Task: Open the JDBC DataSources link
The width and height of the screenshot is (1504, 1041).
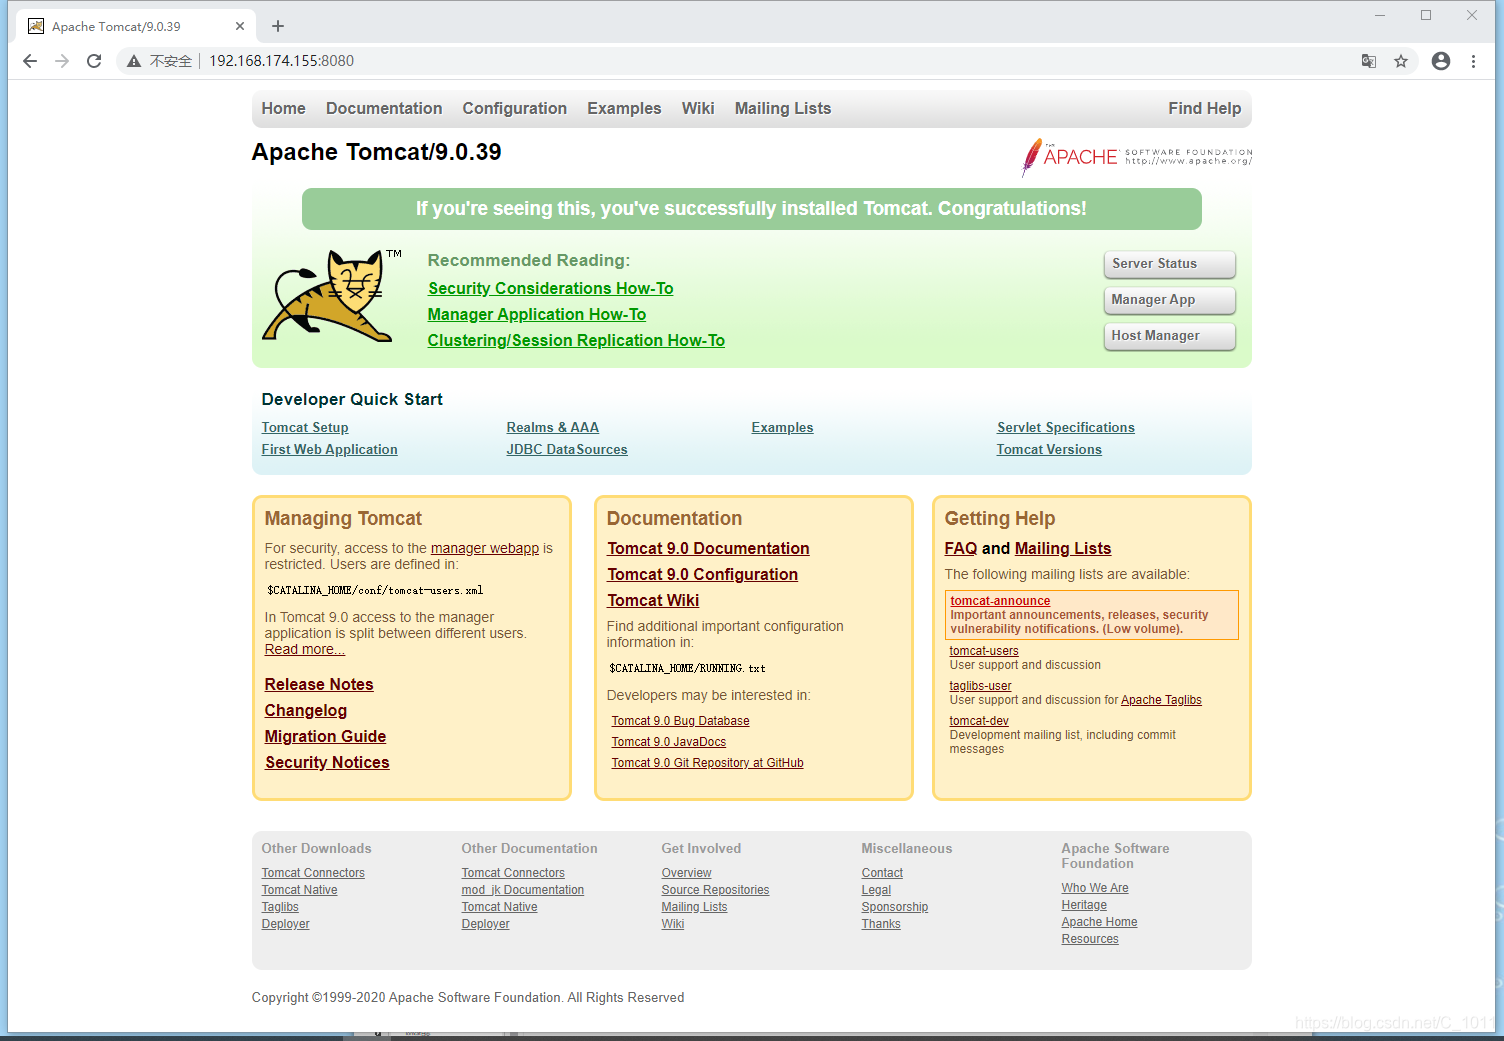Action: coord(567,449)
